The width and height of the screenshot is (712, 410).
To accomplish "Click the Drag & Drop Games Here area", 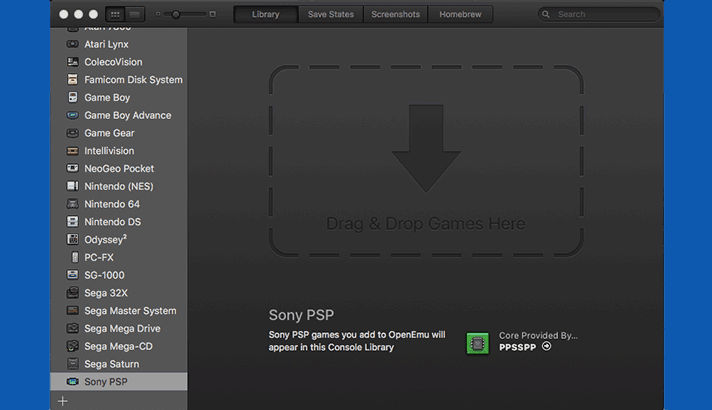I will point(426,161).
